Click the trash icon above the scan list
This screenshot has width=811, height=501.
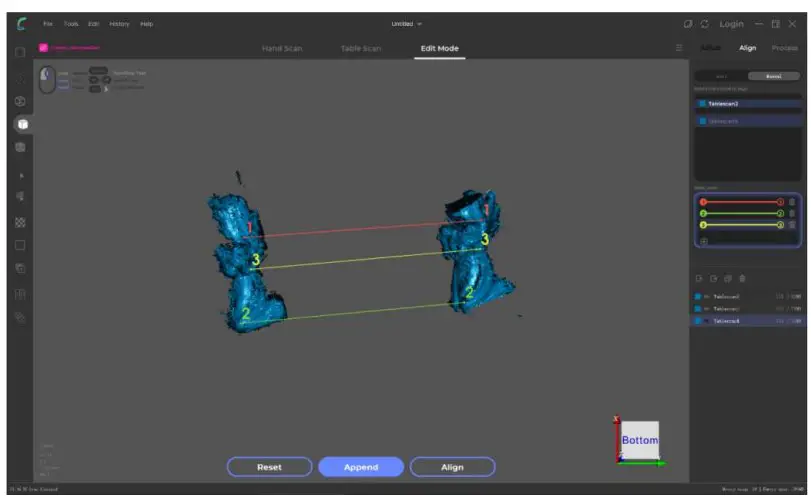click(742, 279)
